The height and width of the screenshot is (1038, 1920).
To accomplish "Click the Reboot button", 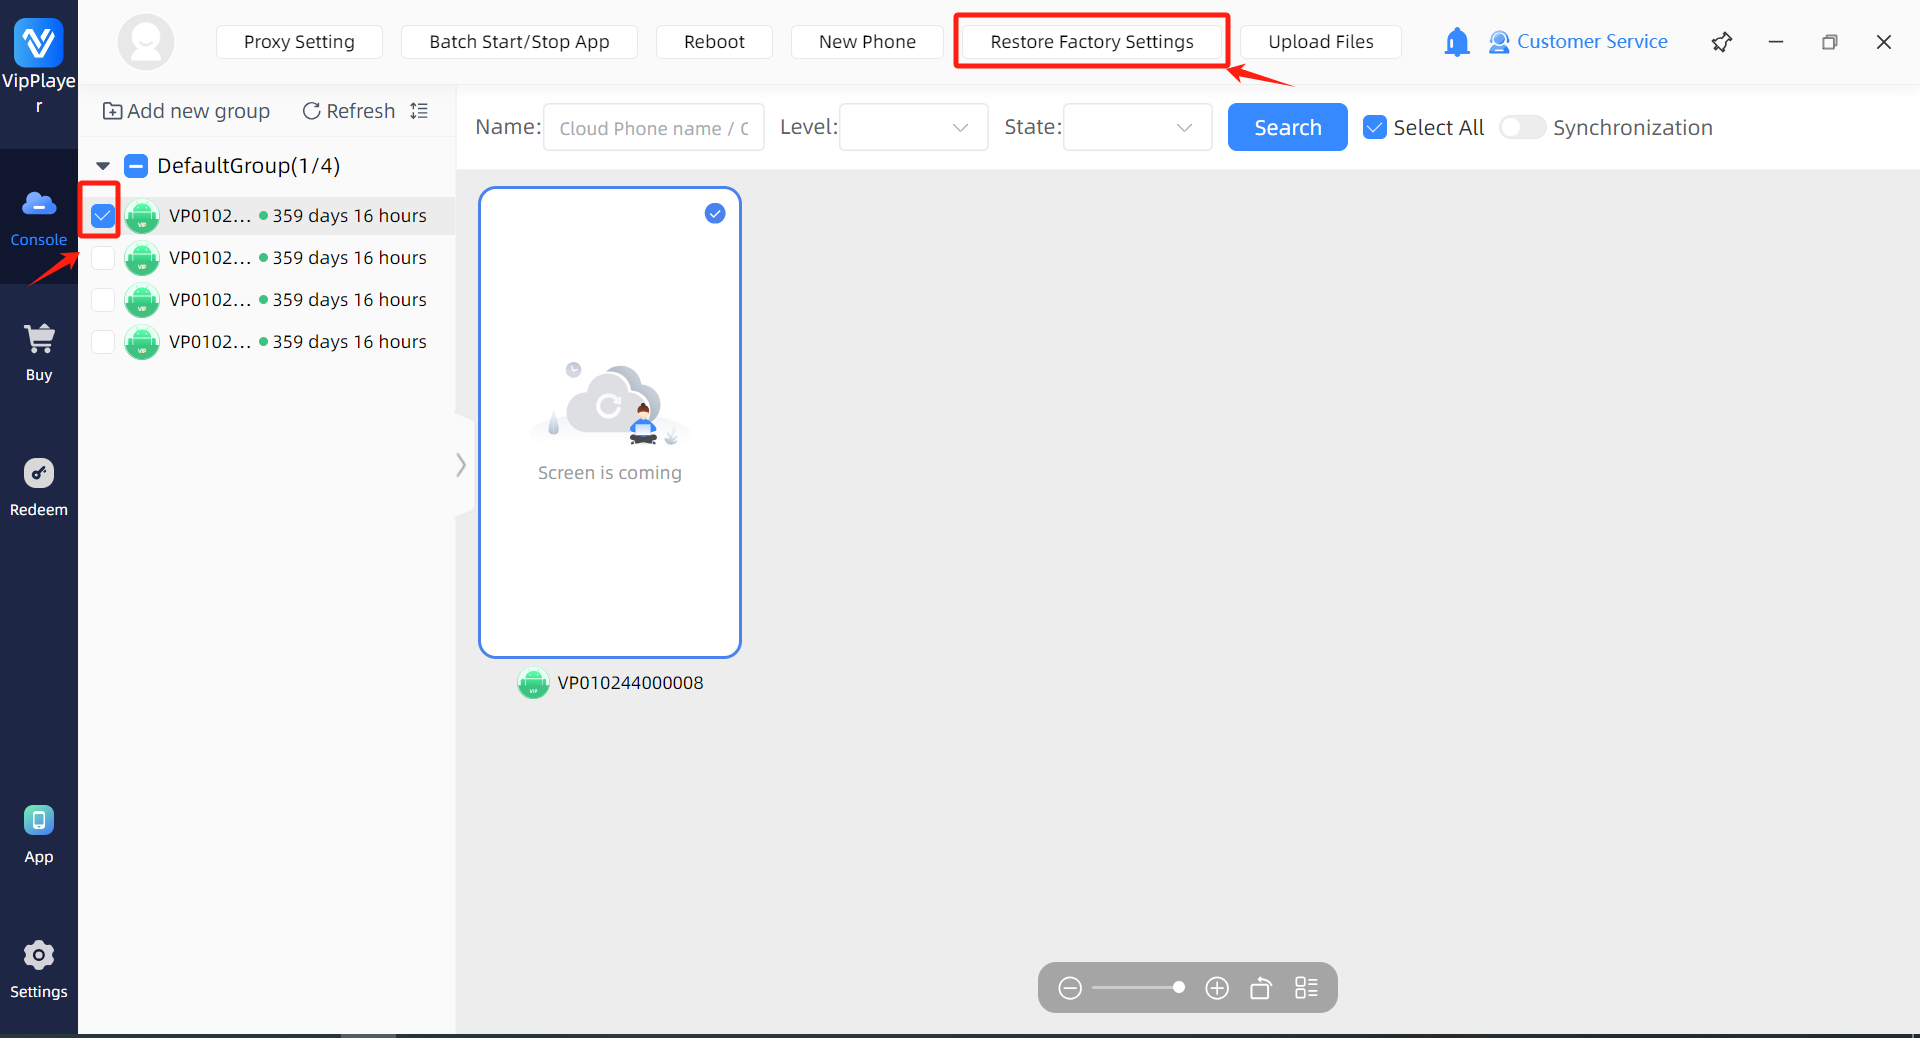I will tap(714, 42).
